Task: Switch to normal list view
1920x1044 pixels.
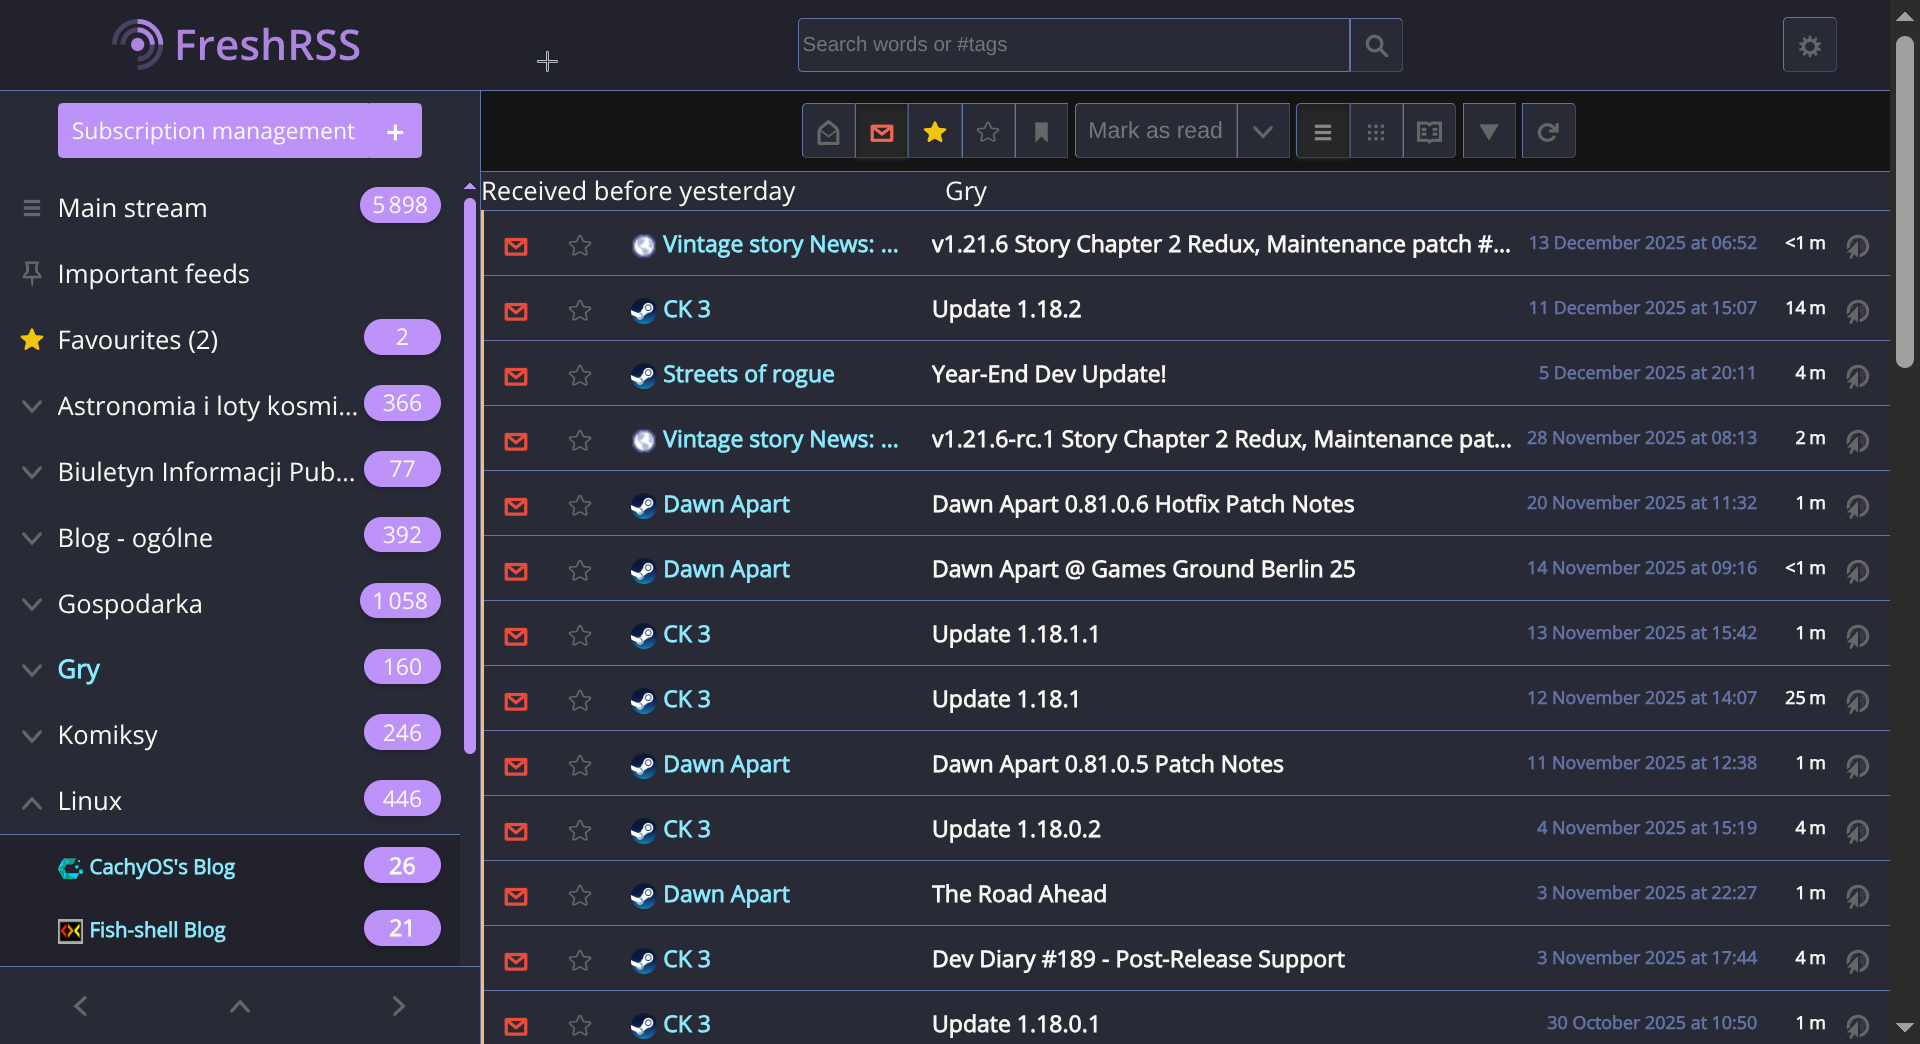Action: pyautogui.click(x=1323, y=131)
